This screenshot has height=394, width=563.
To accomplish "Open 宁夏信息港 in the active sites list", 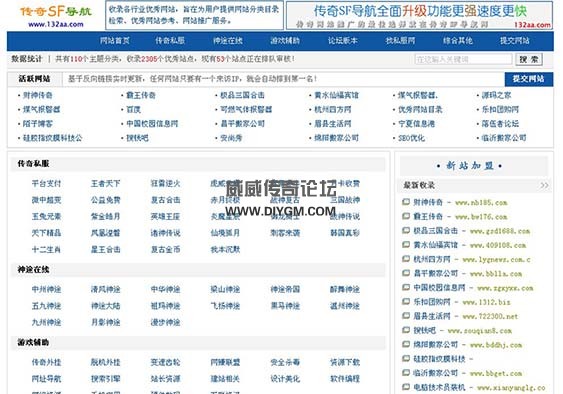I will pyautogui.click(x=417, y=124).
